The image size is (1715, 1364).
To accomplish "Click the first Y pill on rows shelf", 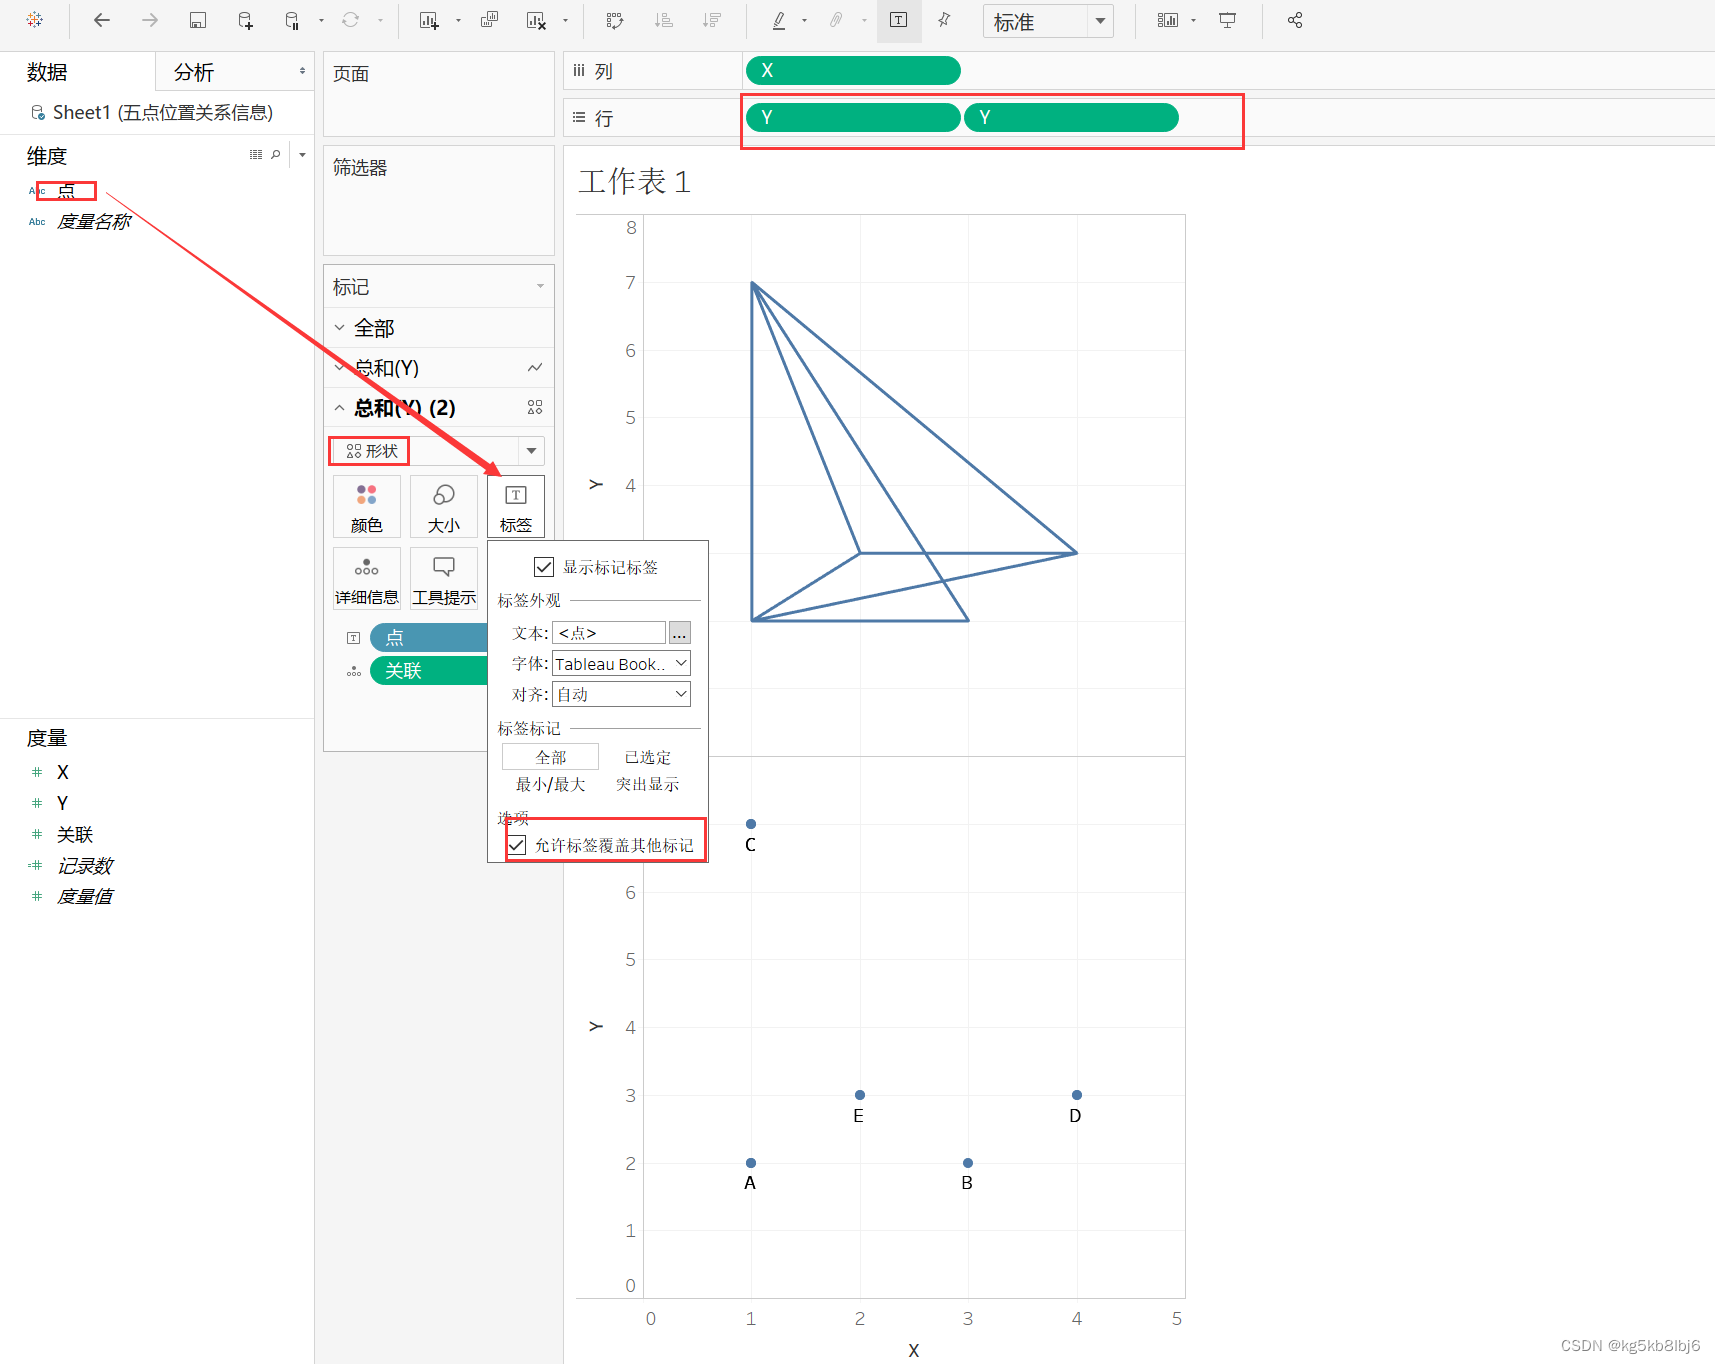I will click(853, 117).
